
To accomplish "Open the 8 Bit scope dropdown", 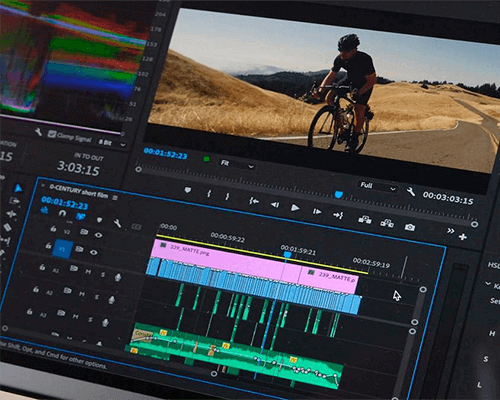I will click(112, 143).
